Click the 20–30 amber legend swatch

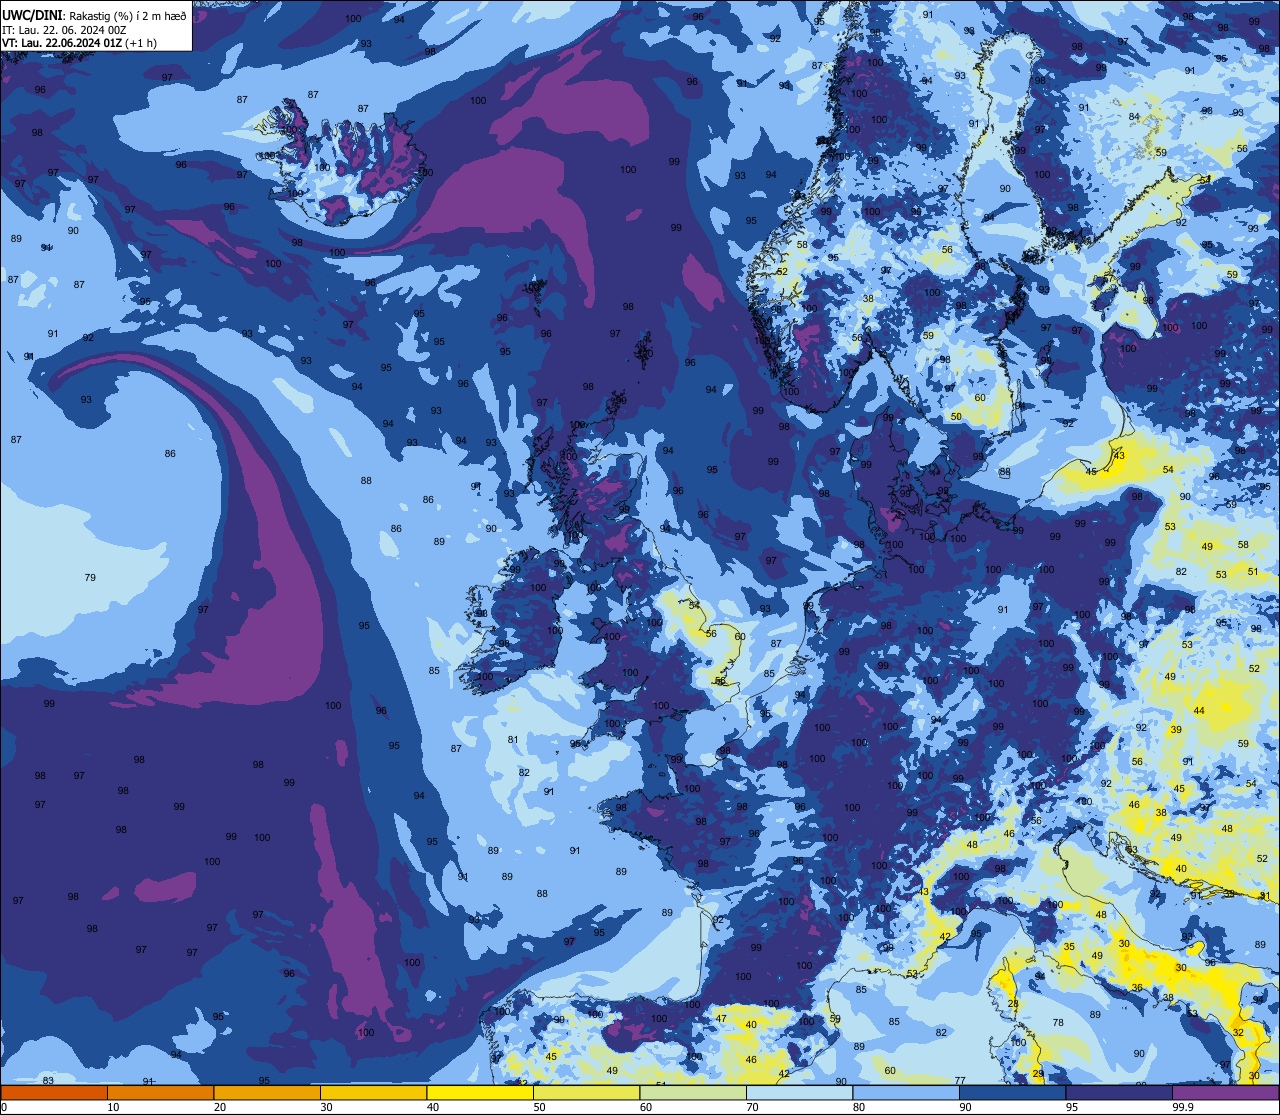click(x=267, y=1092)
